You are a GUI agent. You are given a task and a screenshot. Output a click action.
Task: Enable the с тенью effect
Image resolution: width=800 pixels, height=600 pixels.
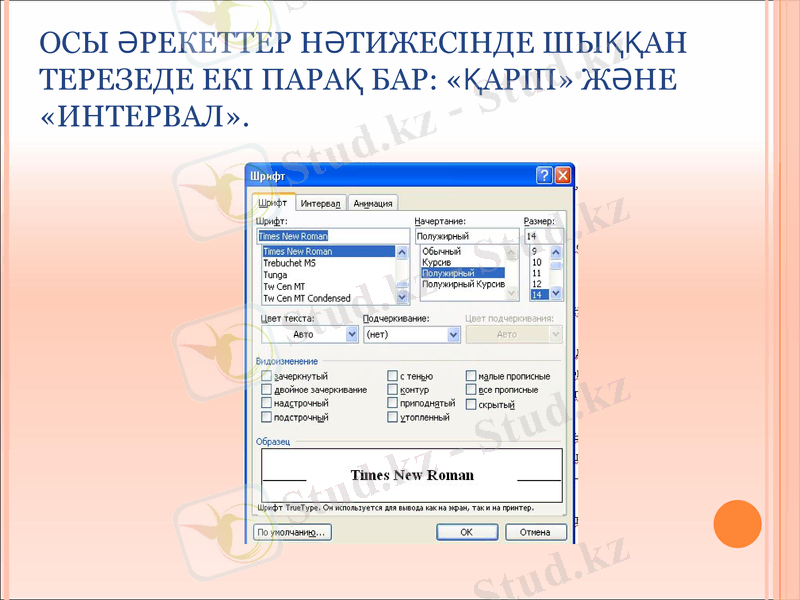click(x=394, y=375)
